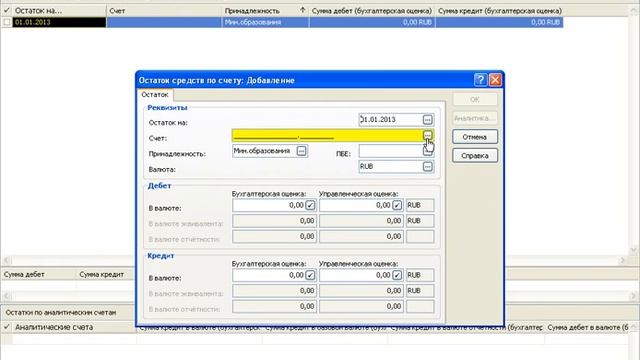Click left arrow of middle panel horizontal scrollbar

coord(6,296)
